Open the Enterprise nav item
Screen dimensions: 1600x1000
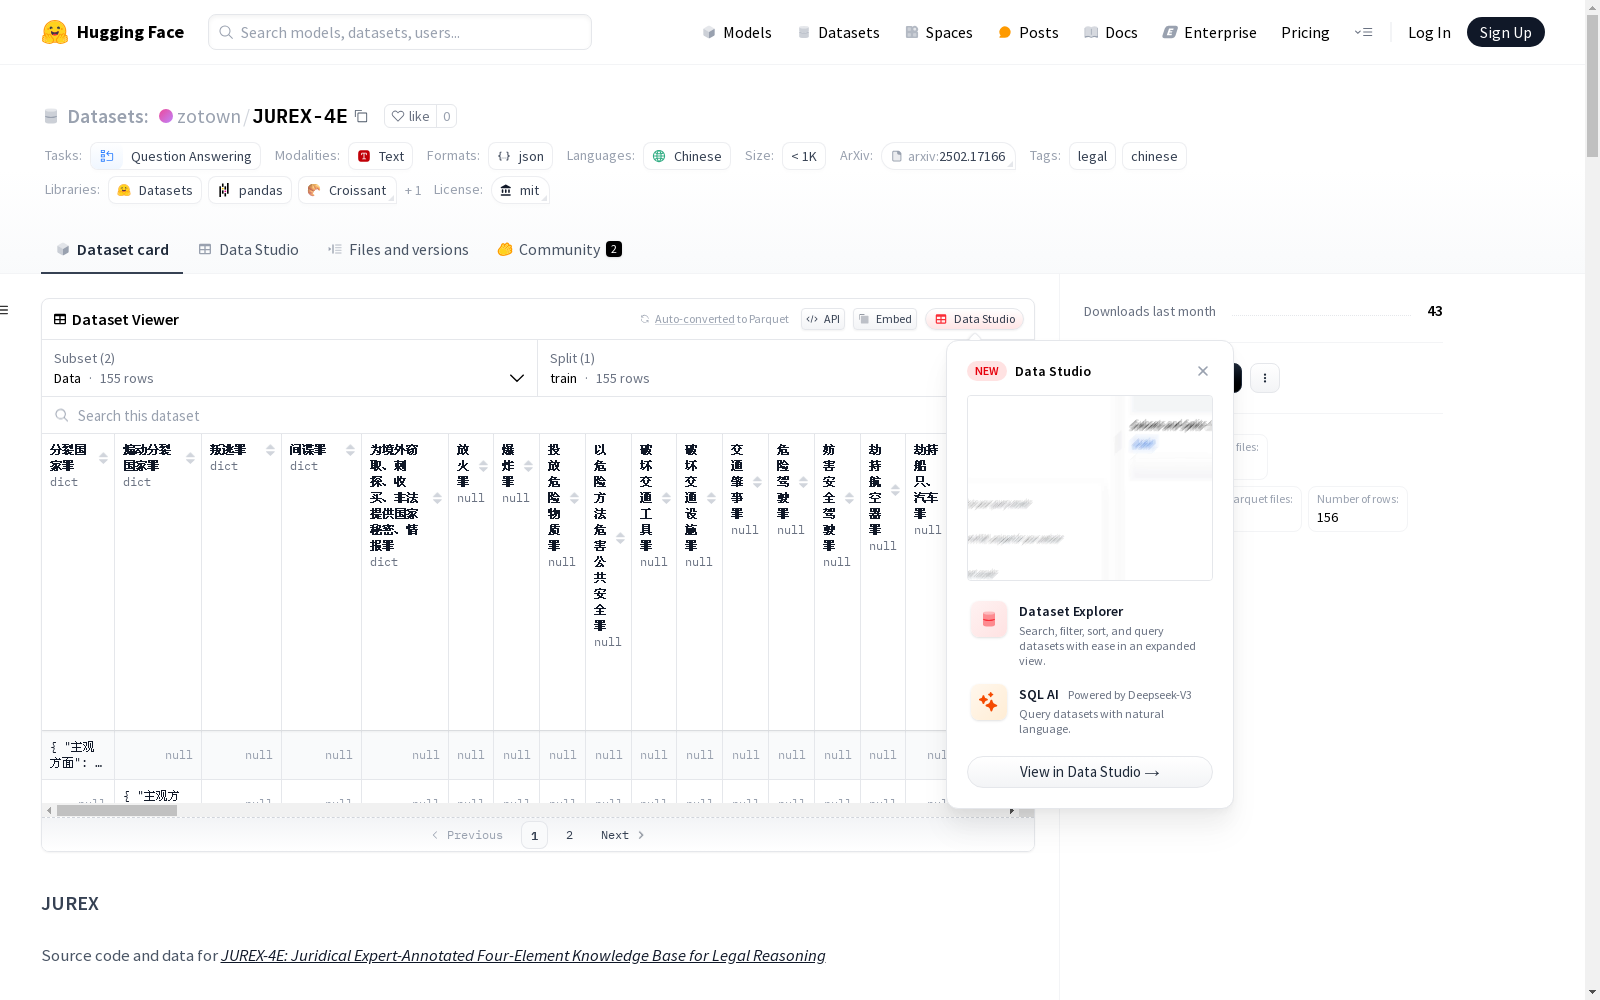pyautogui.click(x=1209, y=32)
